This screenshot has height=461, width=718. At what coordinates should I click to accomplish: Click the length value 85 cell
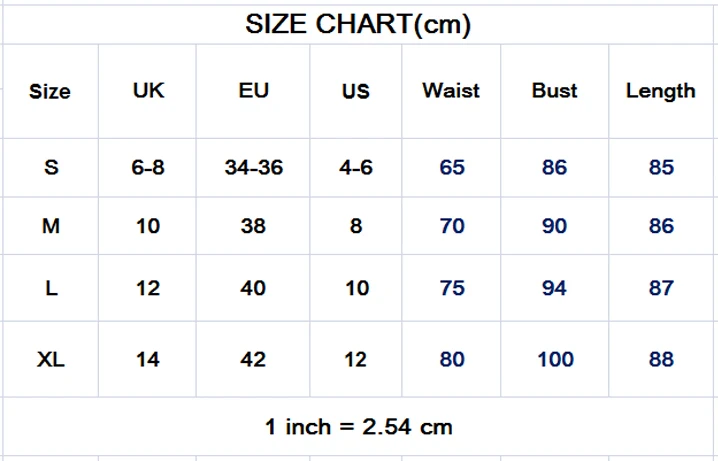click(x=661, y=168)
